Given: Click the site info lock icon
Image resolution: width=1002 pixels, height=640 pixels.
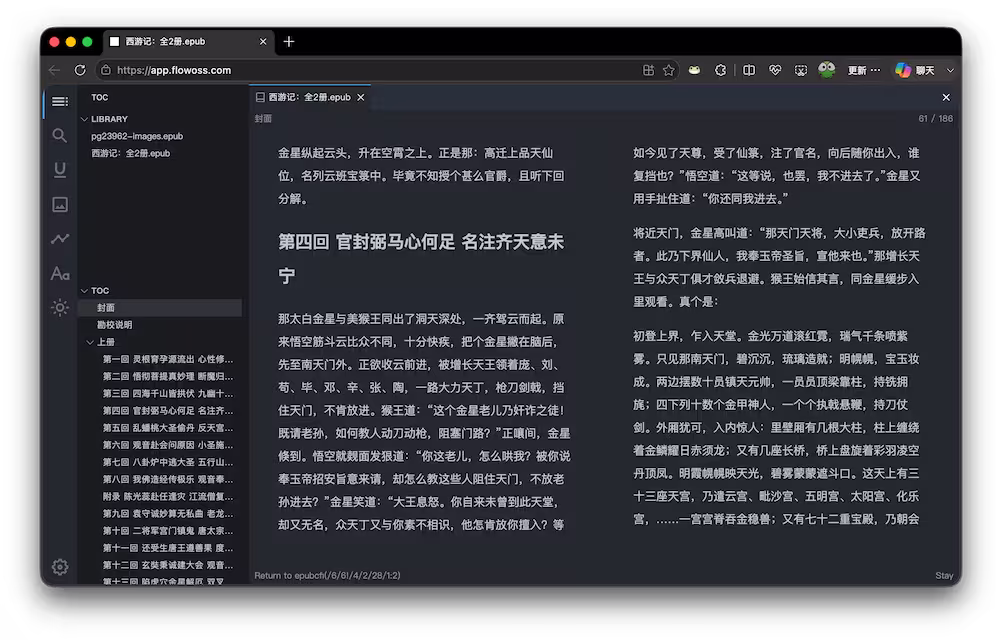Looking at the screenshot, I should pyautogui.click(x=105, y=70).
